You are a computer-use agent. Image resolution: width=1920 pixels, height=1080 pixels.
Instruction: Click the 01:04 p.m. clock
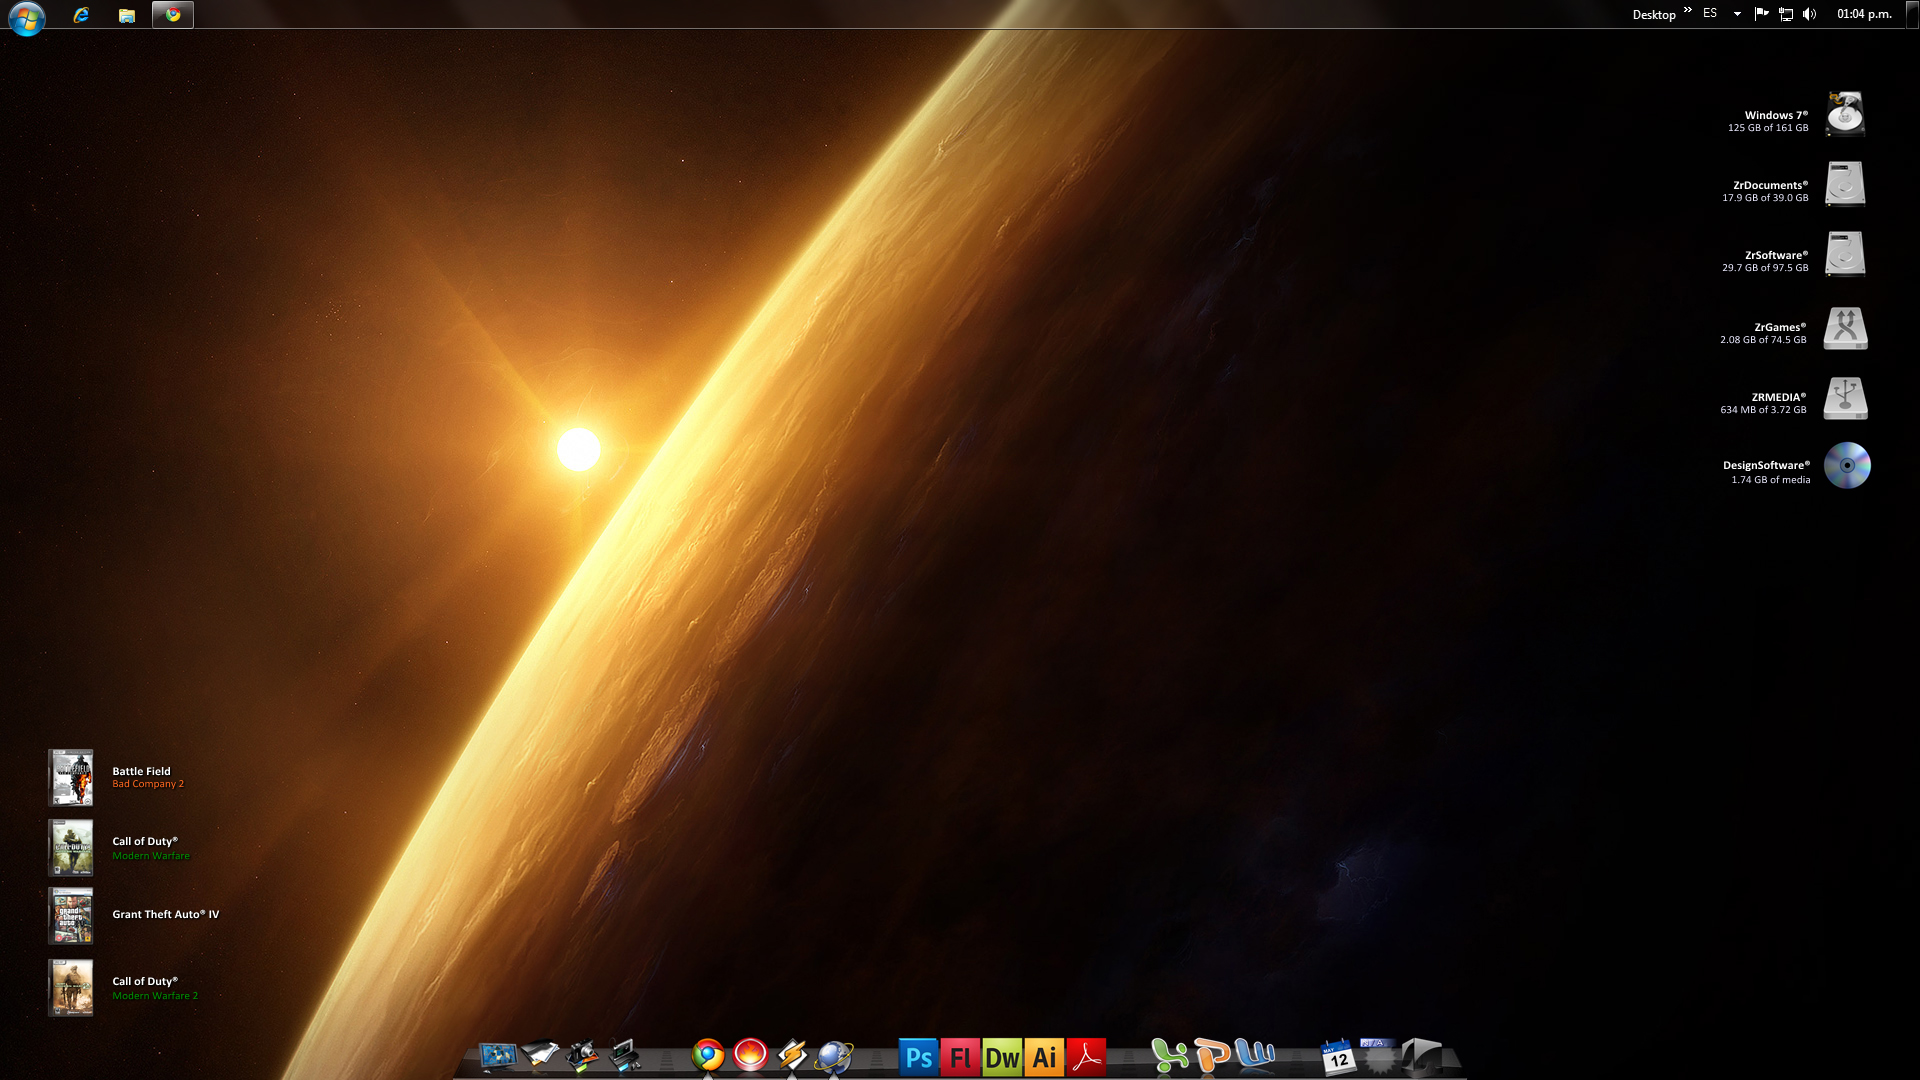tap(1864, 14)
